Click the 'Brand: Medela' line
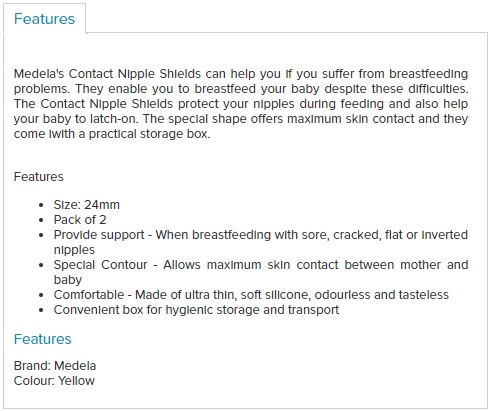Screen dimensions: 491x411 55,366
